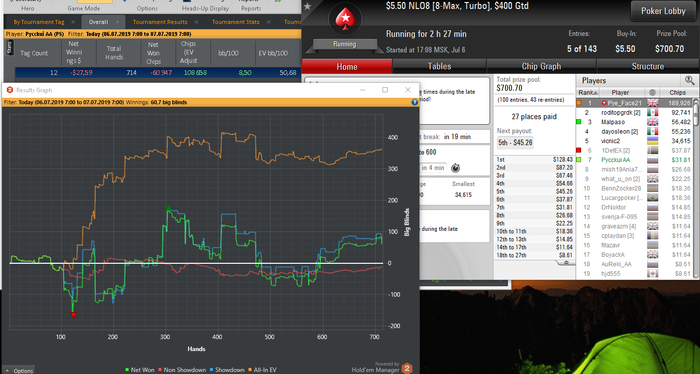700x374 pixels.
Task: Click the UK flag for Pye_Face21
Action: [x=652, y=103]
